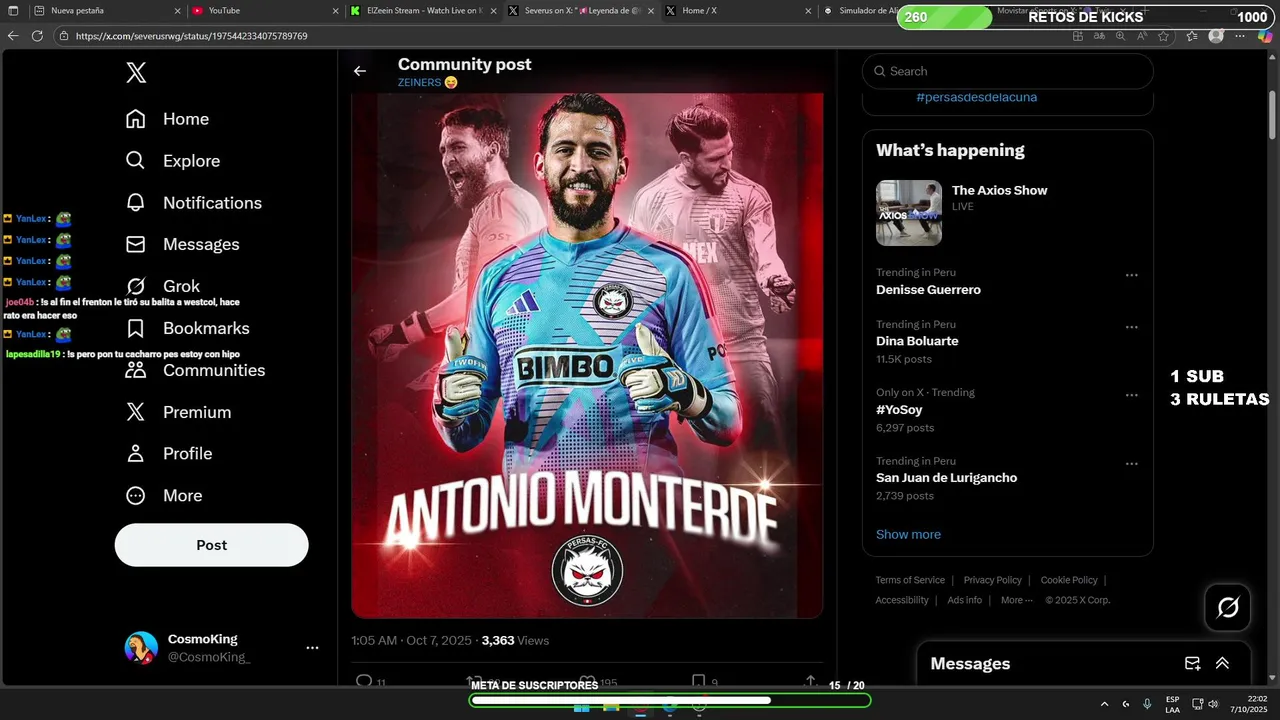The height and width of the screenshot is (720, 1280).
Task: Open Terms of Service link
Action: 910,580
